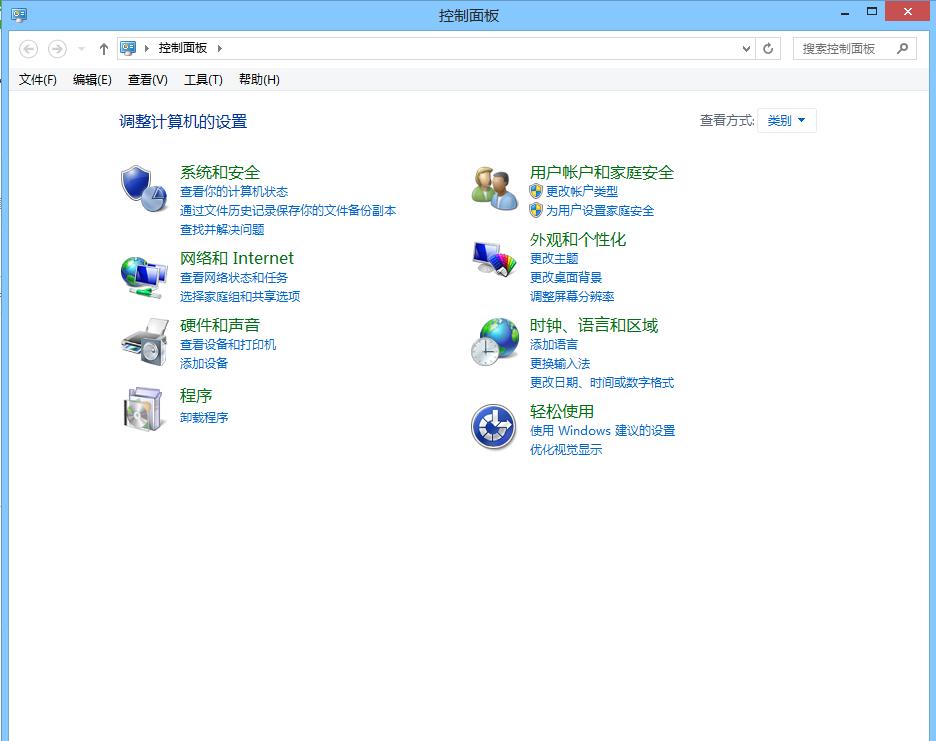This screenshot has width=936, height=741.
Task: Open the 文件(F) menu
Action: 38,80
